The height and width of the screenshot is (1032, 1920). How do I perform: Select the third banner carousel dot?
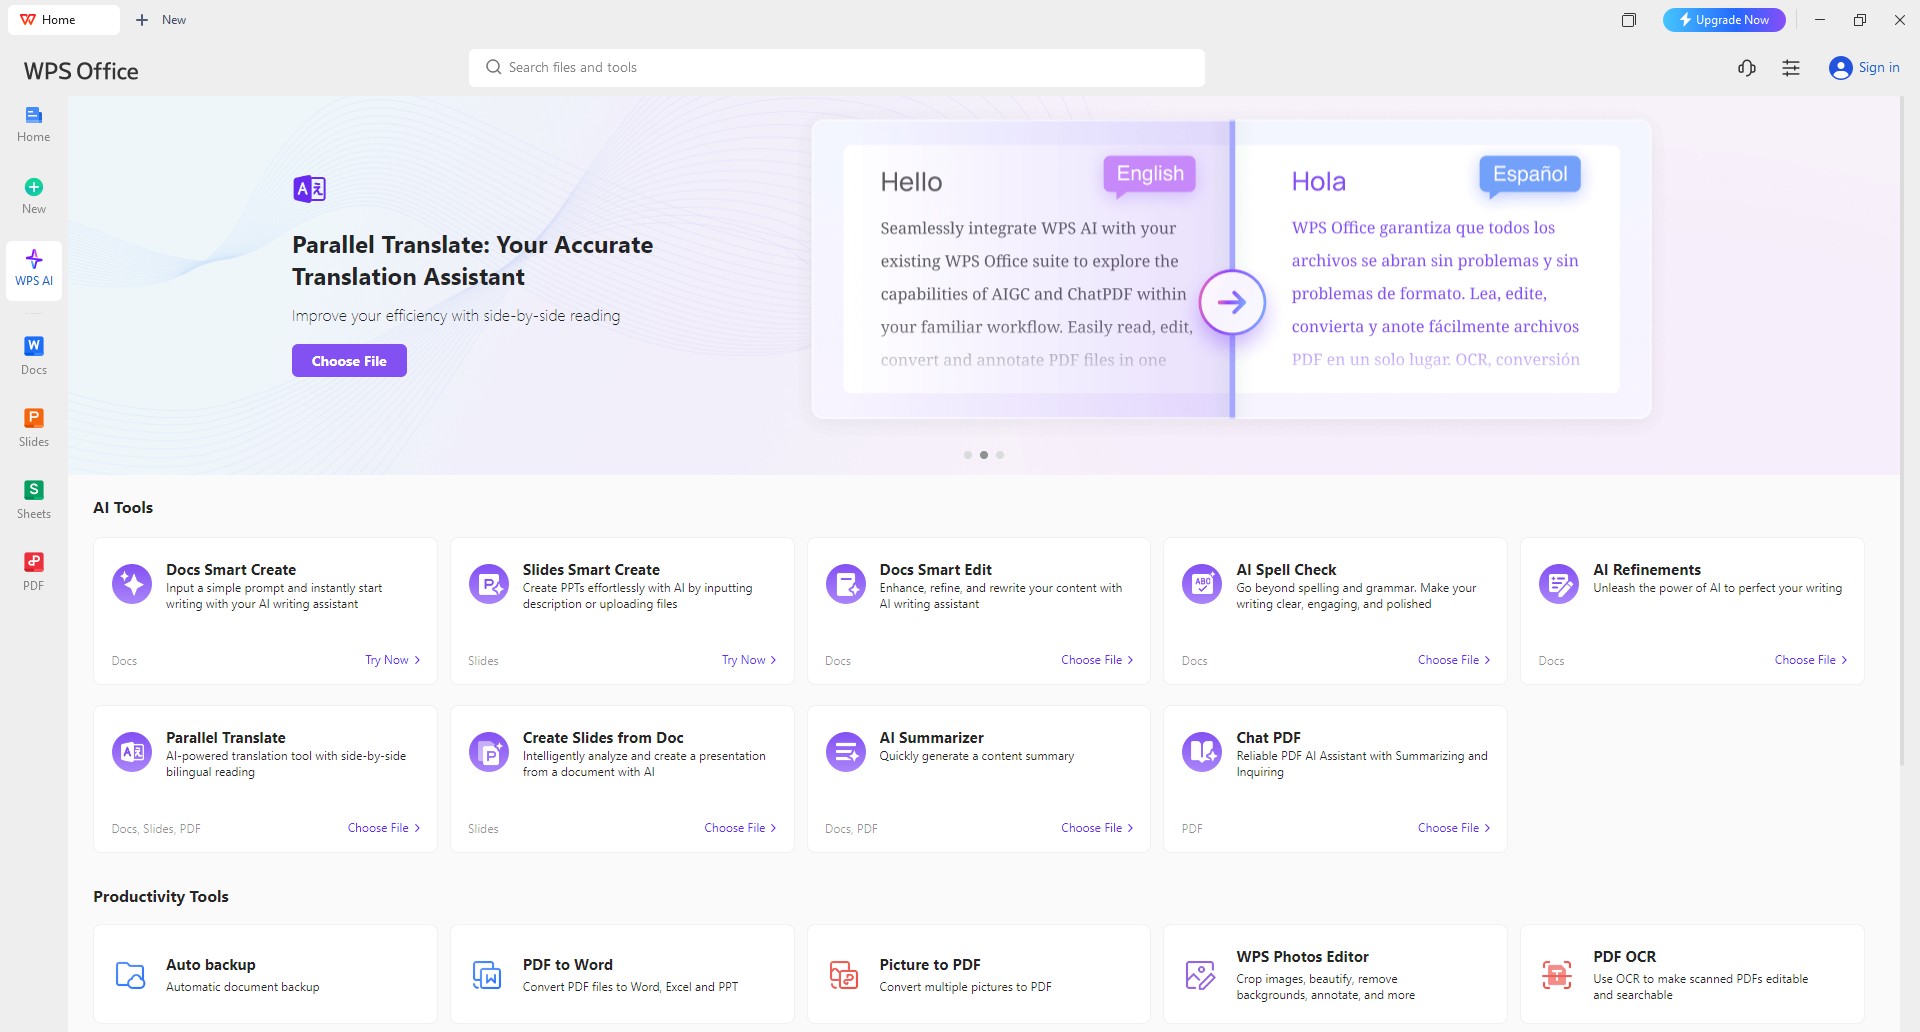coord(1000,455)
